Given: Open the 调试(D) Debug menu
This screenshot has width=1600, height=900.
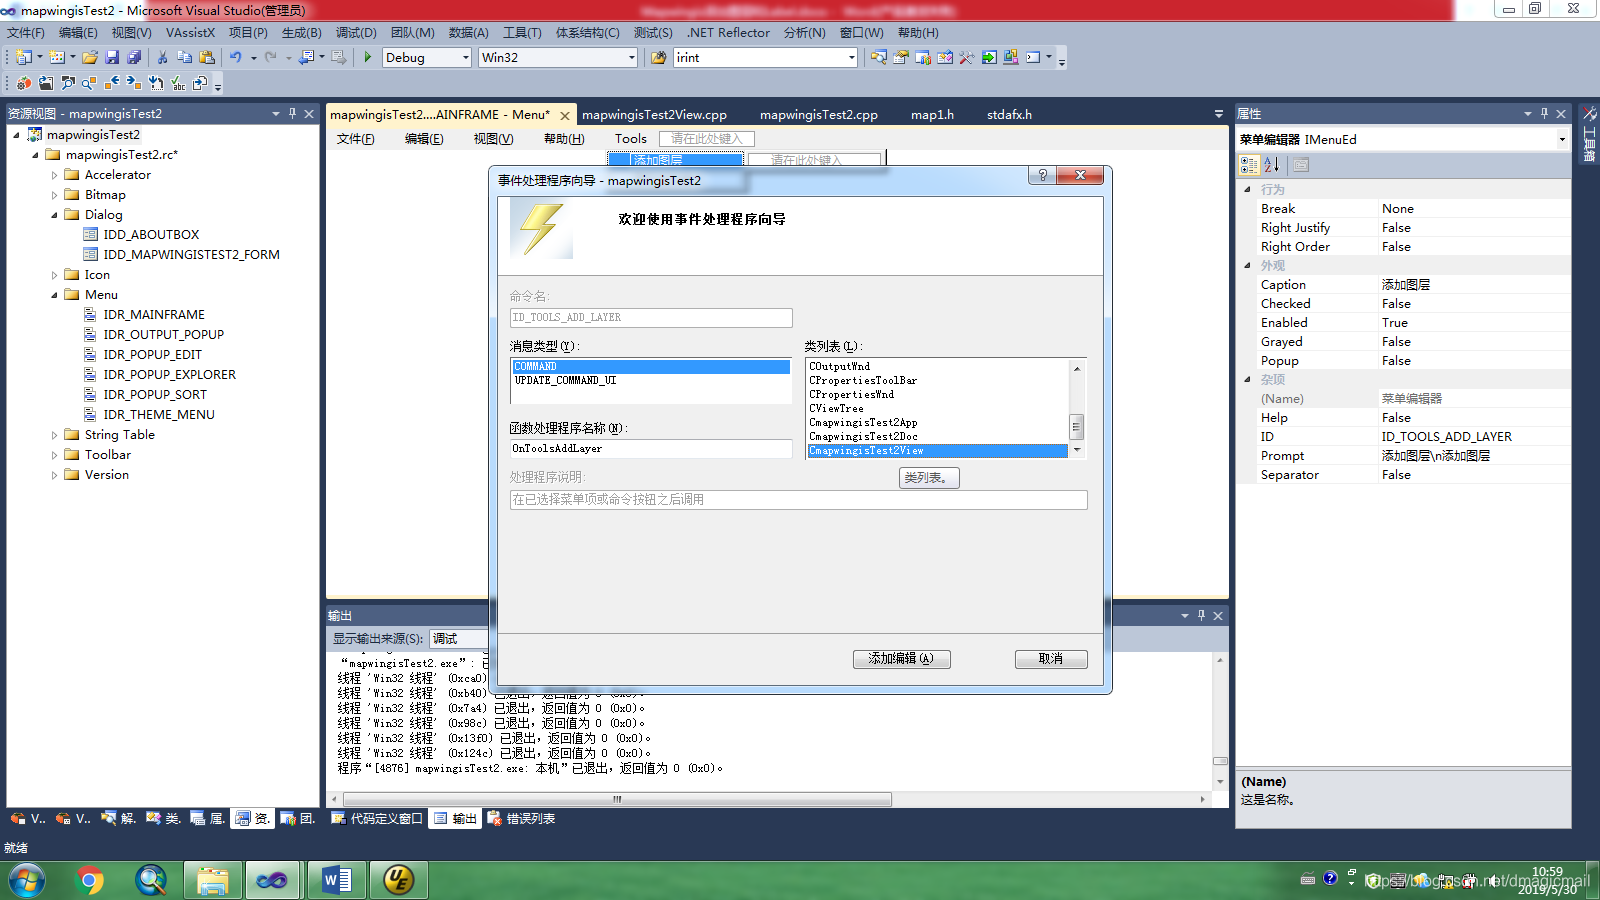Looking at the screenshot, I should click(x=356, y=33).
